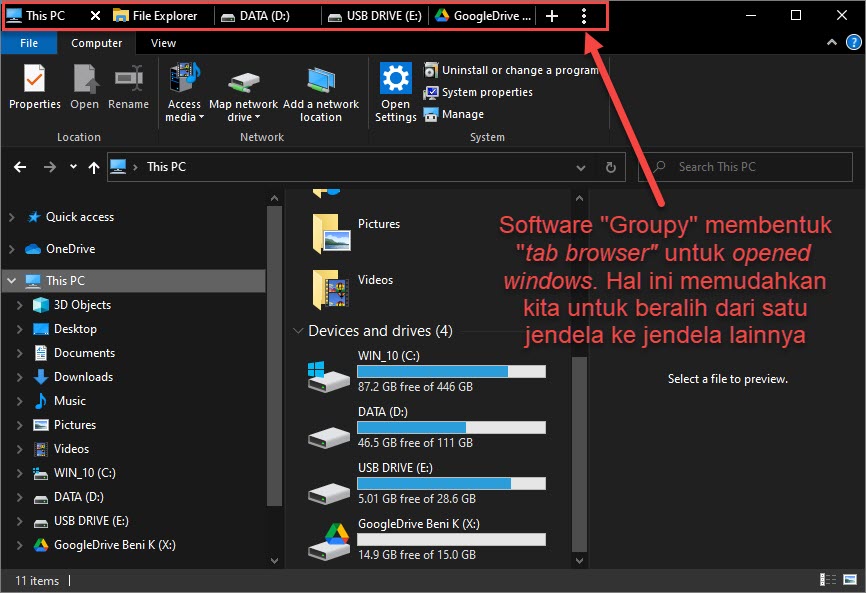Expand 3D Objects tree node

(x=20, y=305)
